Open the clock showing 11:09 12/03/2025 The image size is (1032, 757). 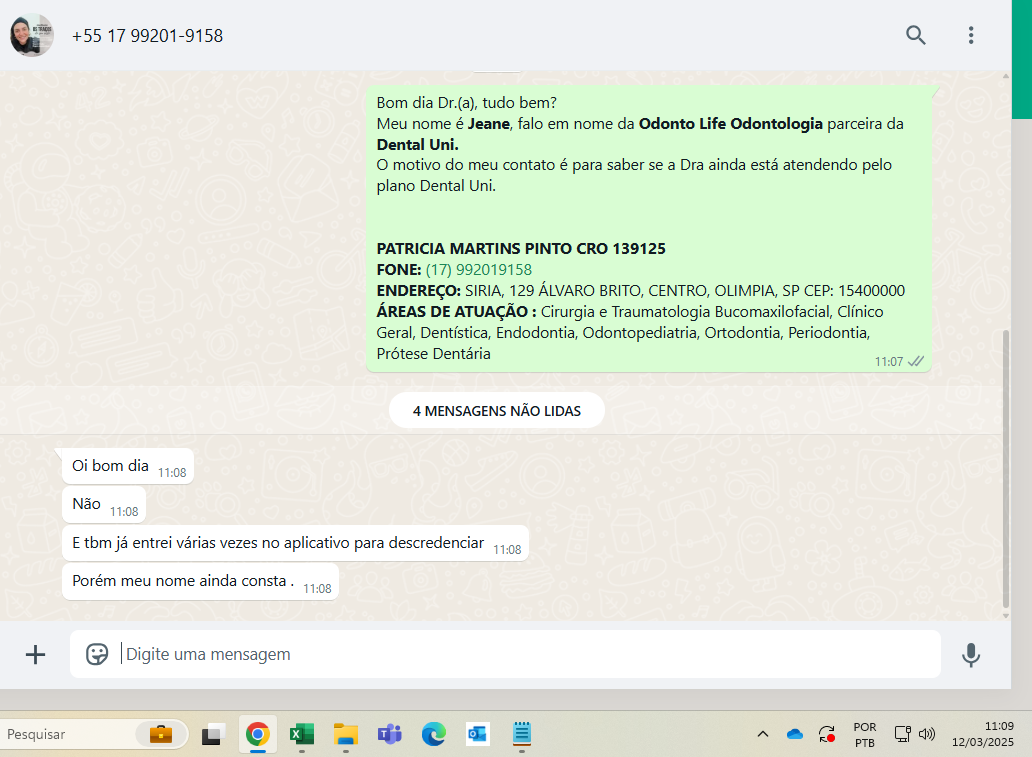tap(983, 734)
